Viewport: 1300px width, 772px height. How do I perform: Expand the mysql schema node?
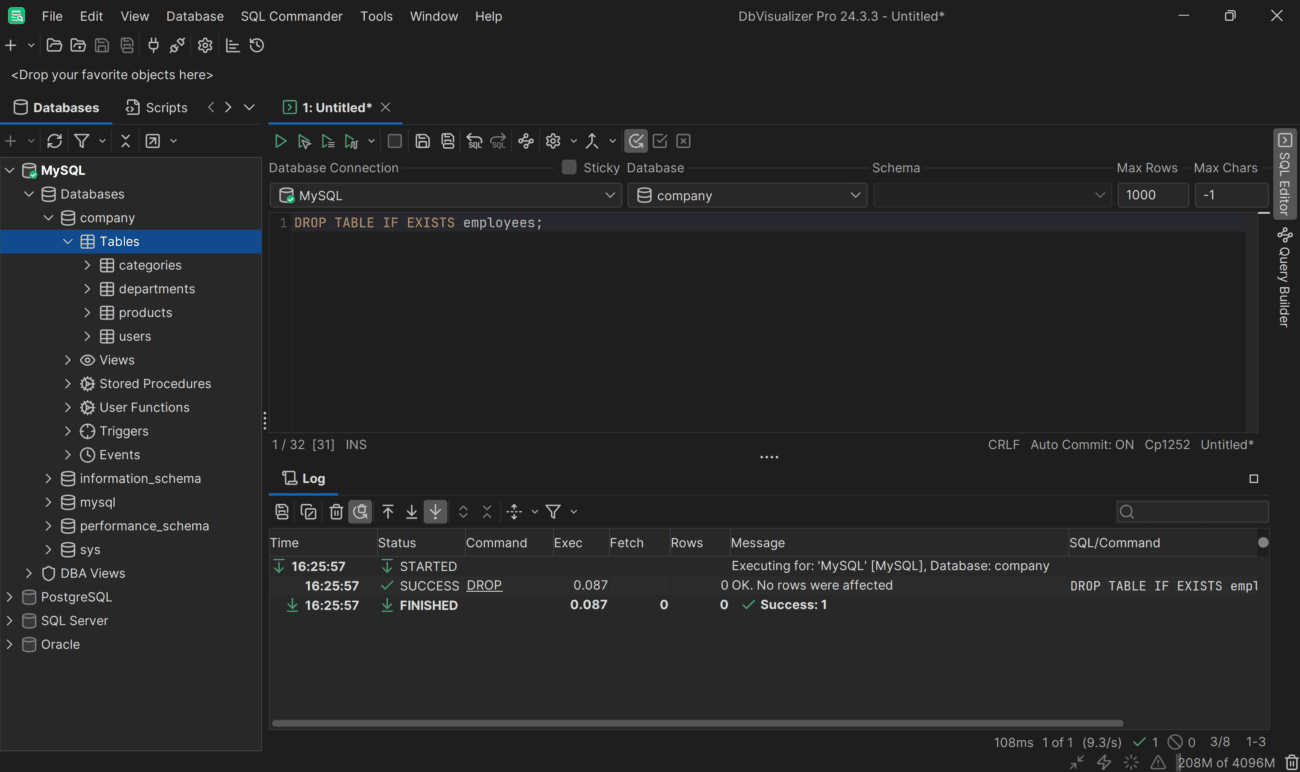(47, 501)
